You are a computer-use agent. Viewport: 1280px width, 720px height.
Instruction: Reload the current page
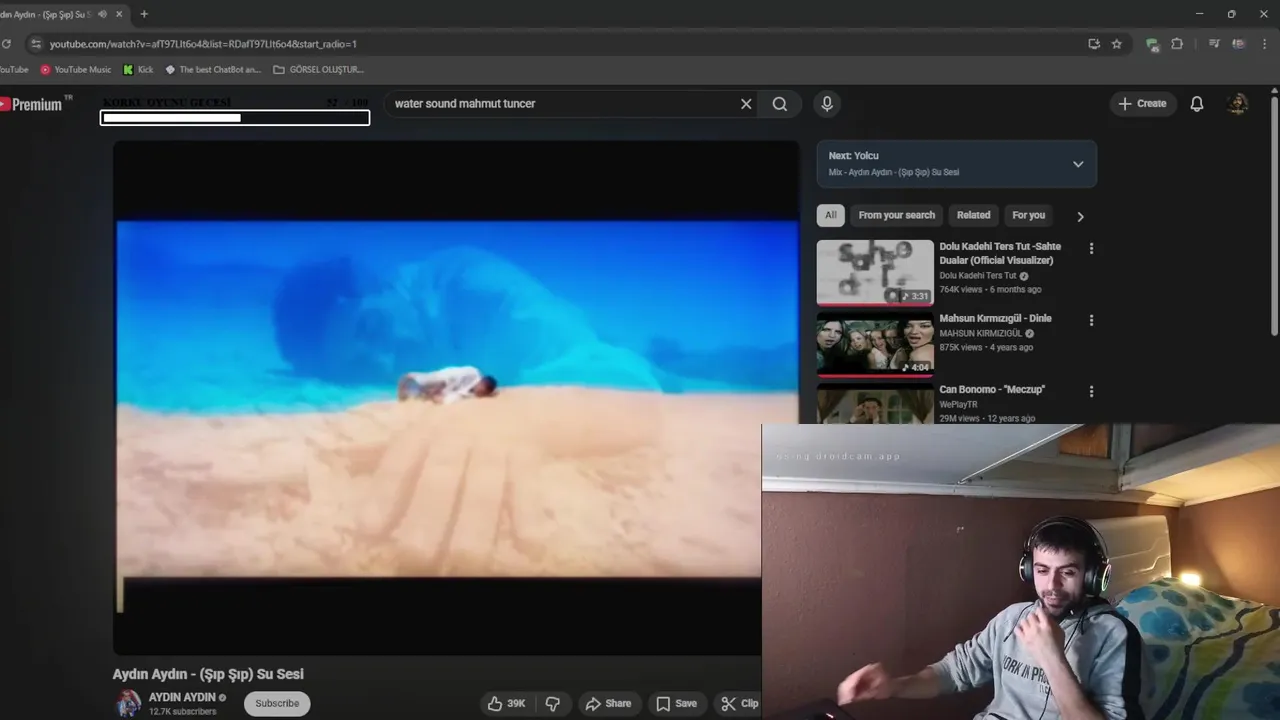click(x=6, y=44)
